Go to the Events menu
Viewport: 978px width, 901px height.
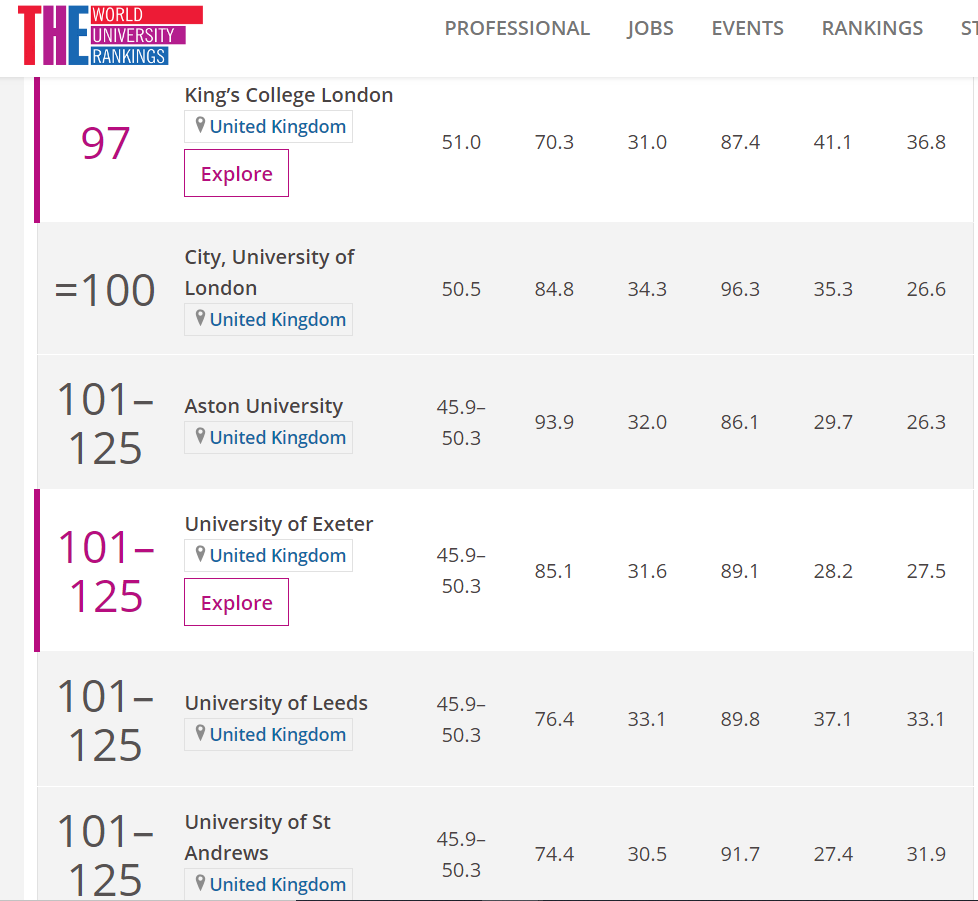[x=747, y=28]
